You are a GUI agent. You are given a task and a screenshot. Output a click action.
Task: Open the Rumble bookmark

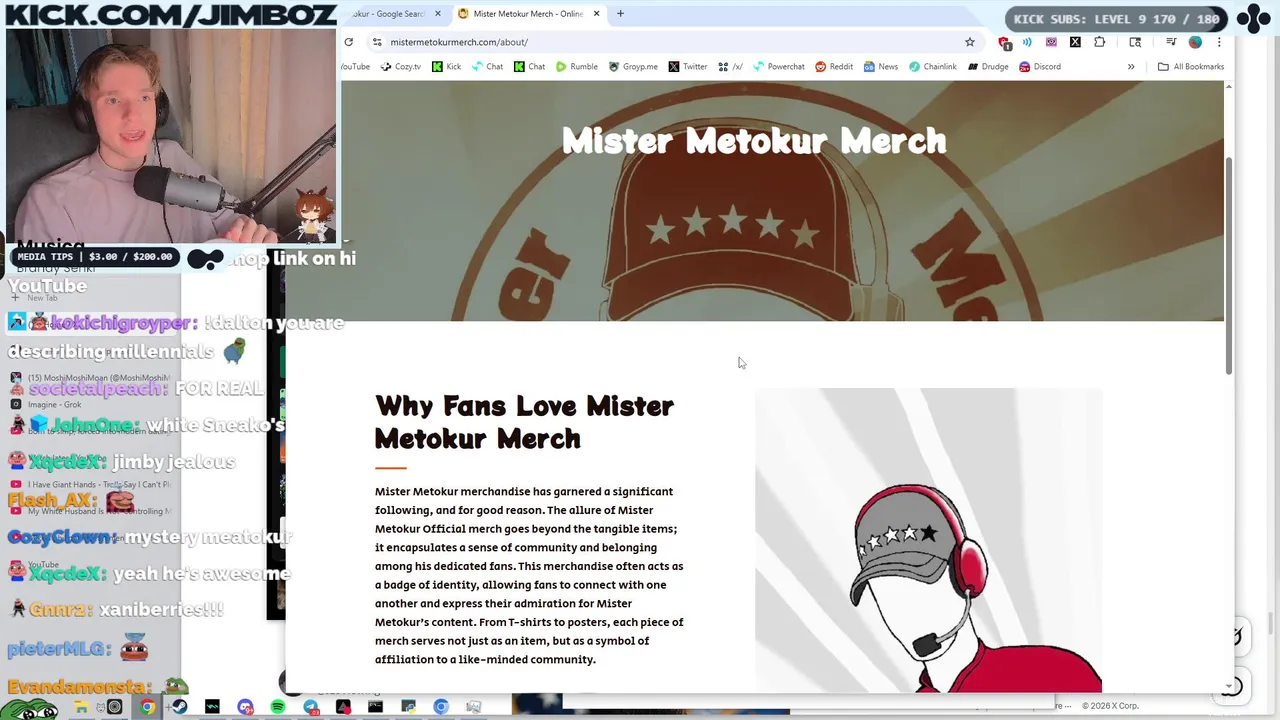(x=577, y=67)
